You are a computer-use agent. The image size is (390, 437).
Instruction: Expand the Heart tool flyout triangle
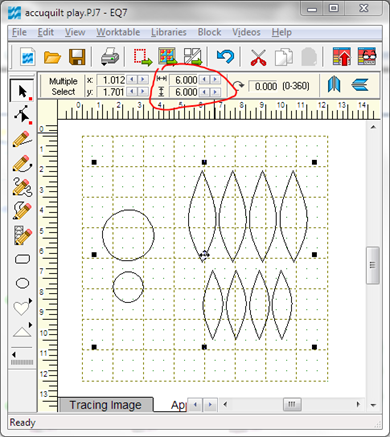[31, 301]
